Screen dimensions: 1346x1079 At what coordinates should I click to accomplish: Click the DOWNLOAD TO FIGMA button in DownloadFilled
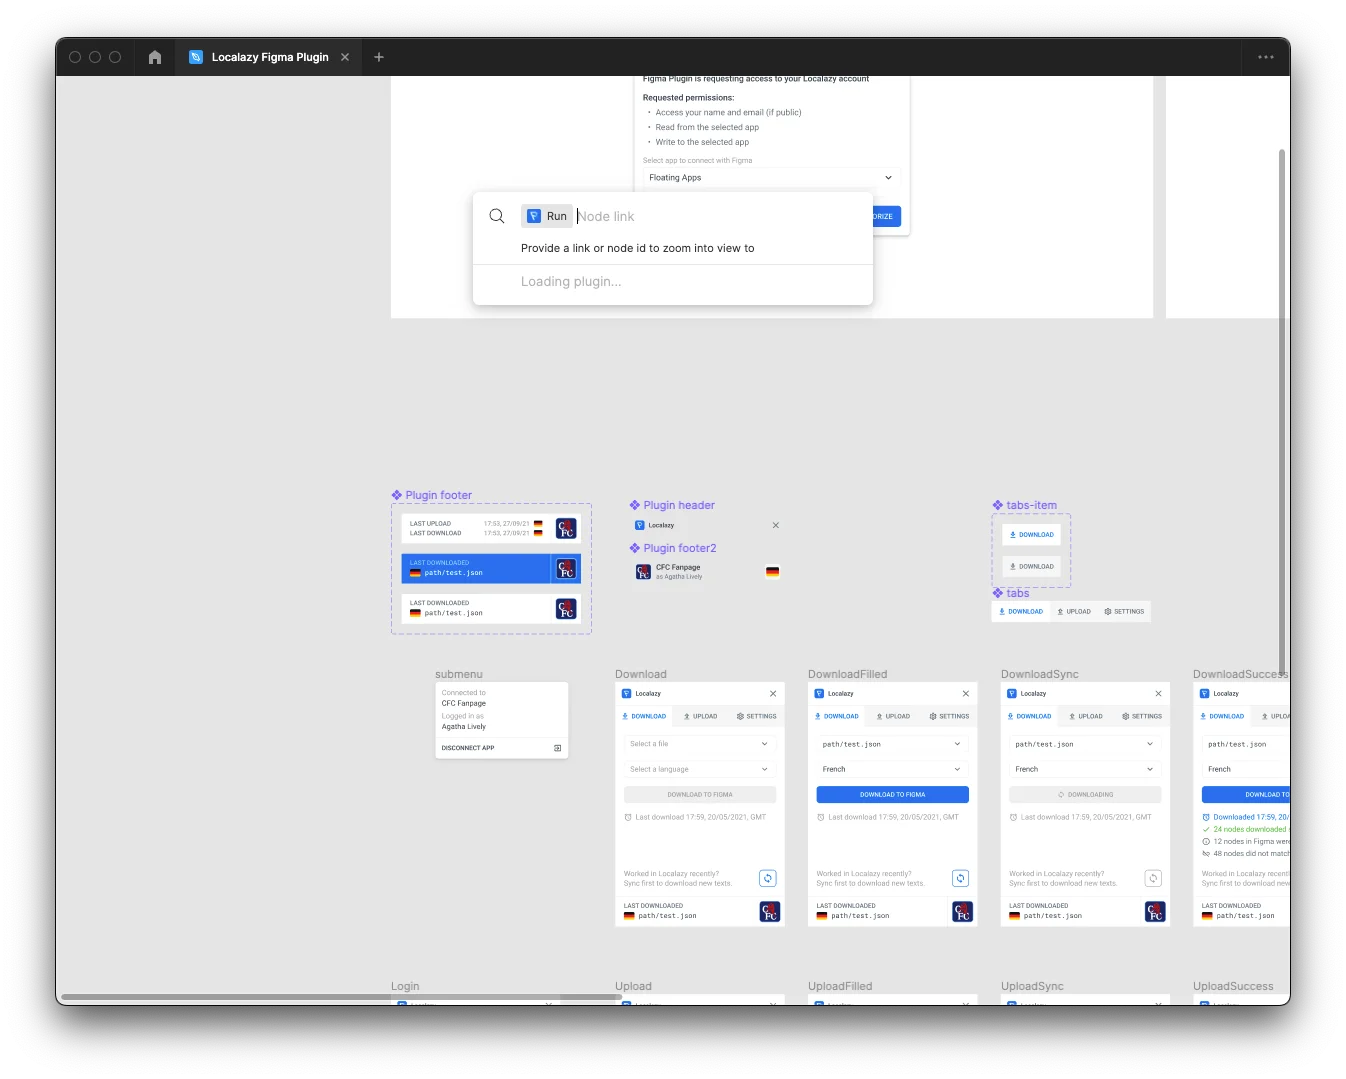click(x=891, y=794)
